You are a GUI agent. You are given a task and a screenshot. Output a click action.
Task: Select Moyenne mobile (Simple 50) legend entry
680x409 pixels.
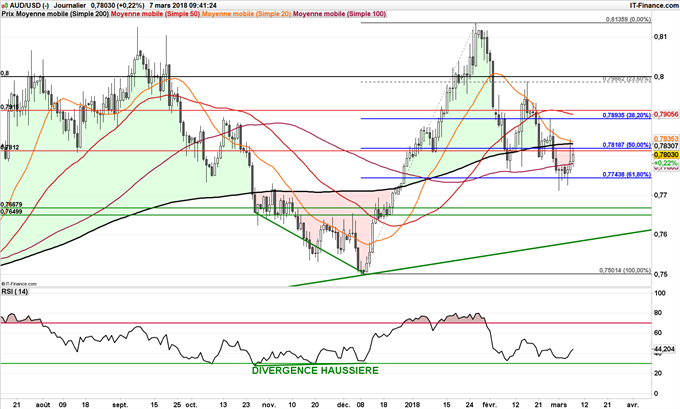155,14
